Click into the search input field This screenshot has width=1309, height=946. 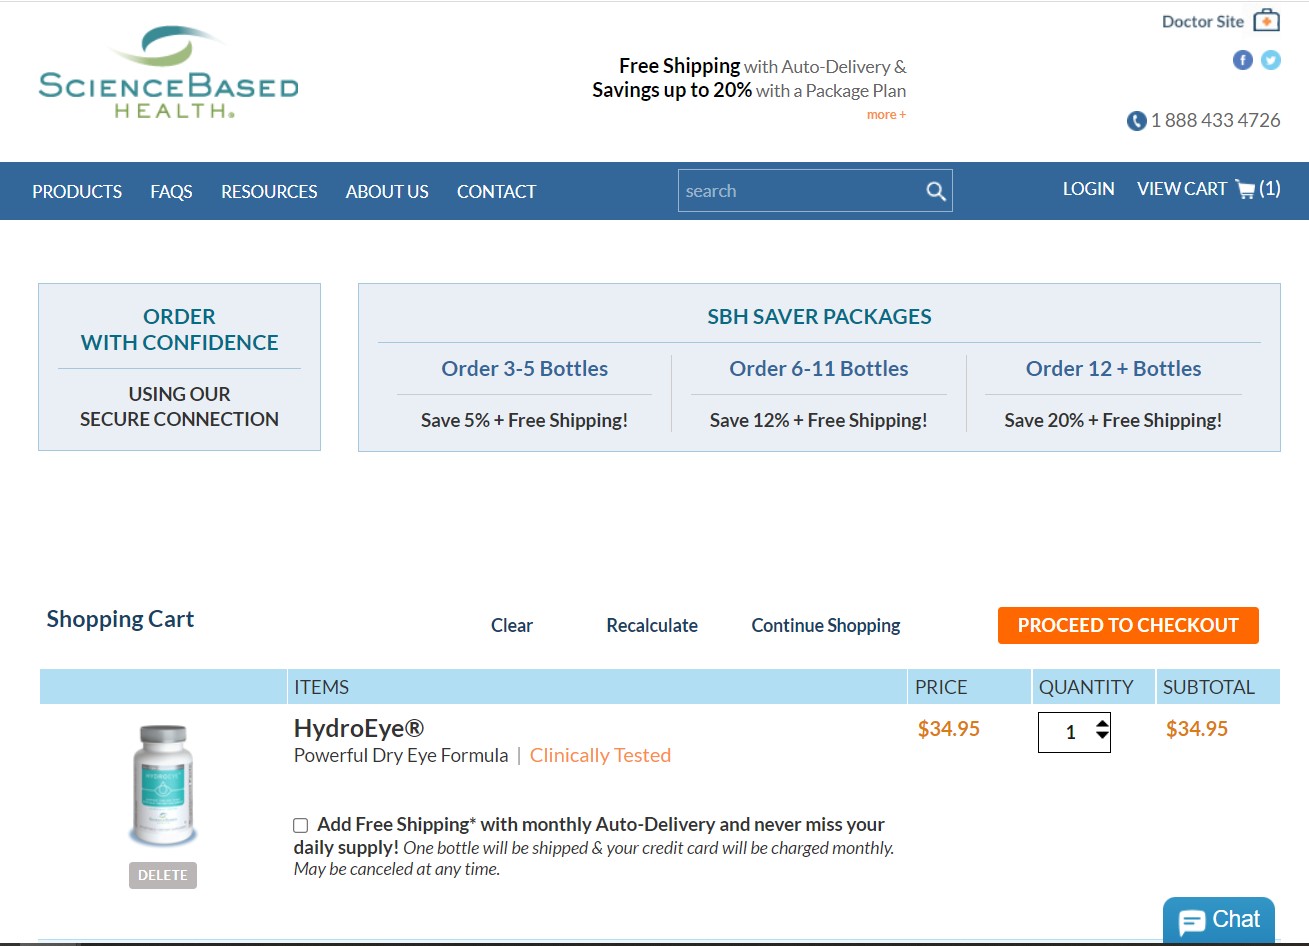798,191
